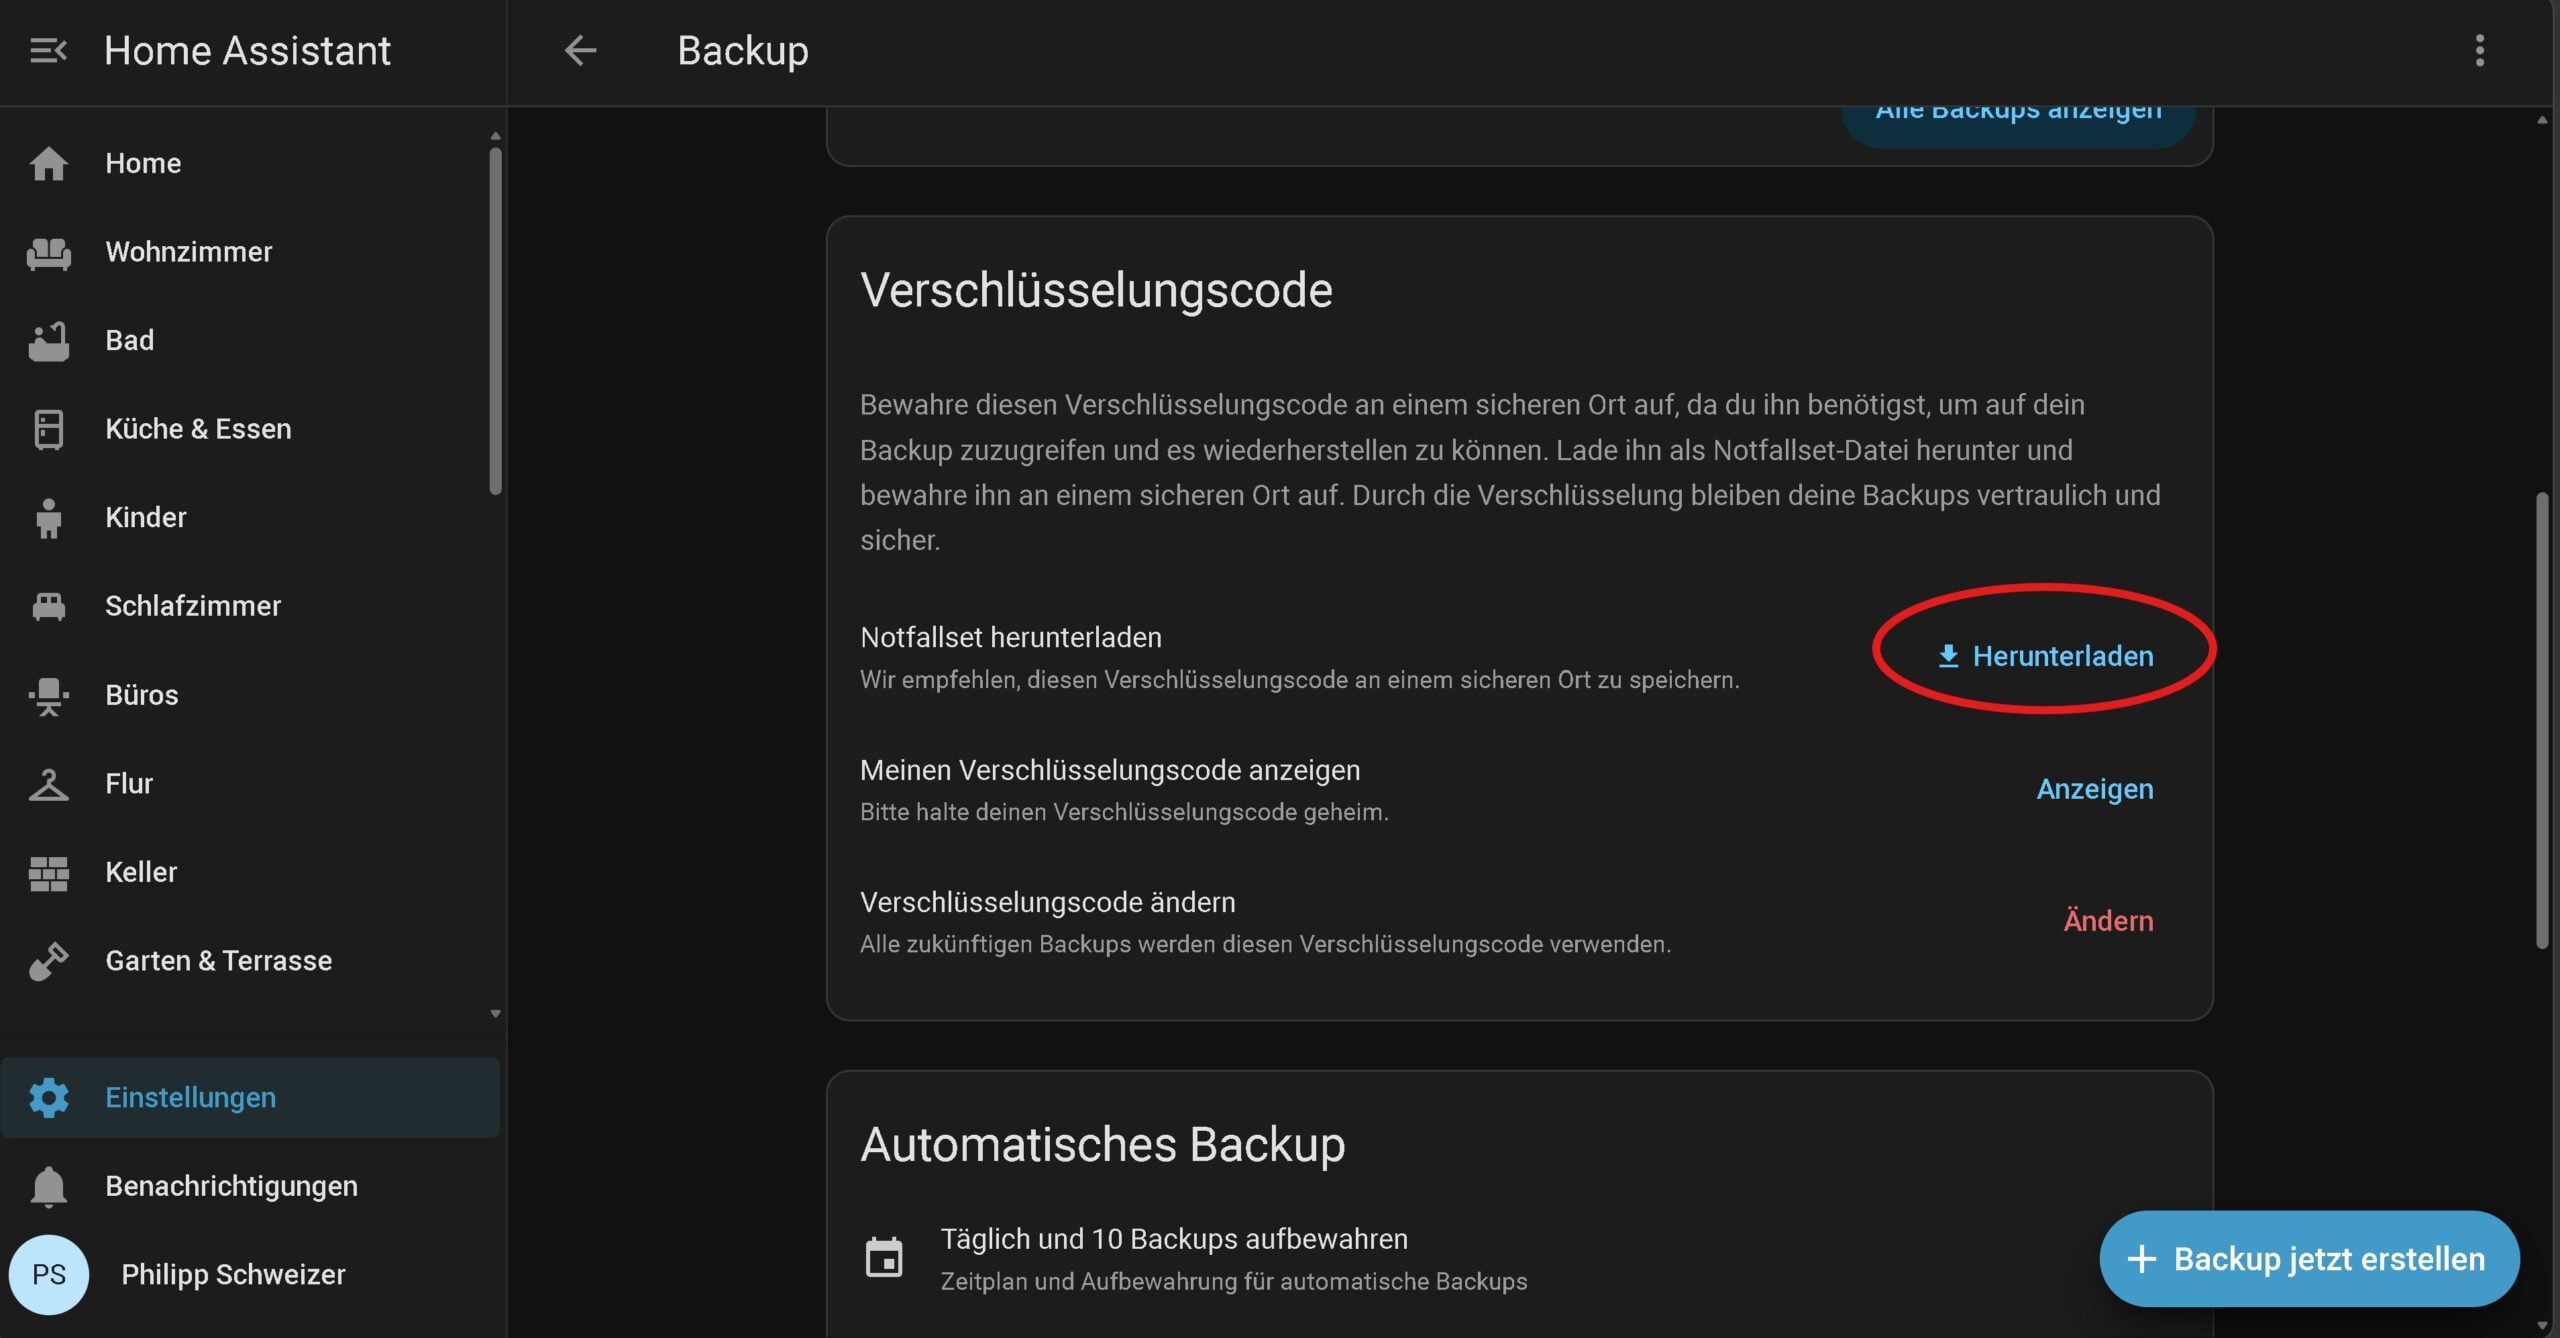The width and height of the screenshot is (2560, 1338).
Task: Show encryption code with Anzeigen
Action: (2095, 789)
